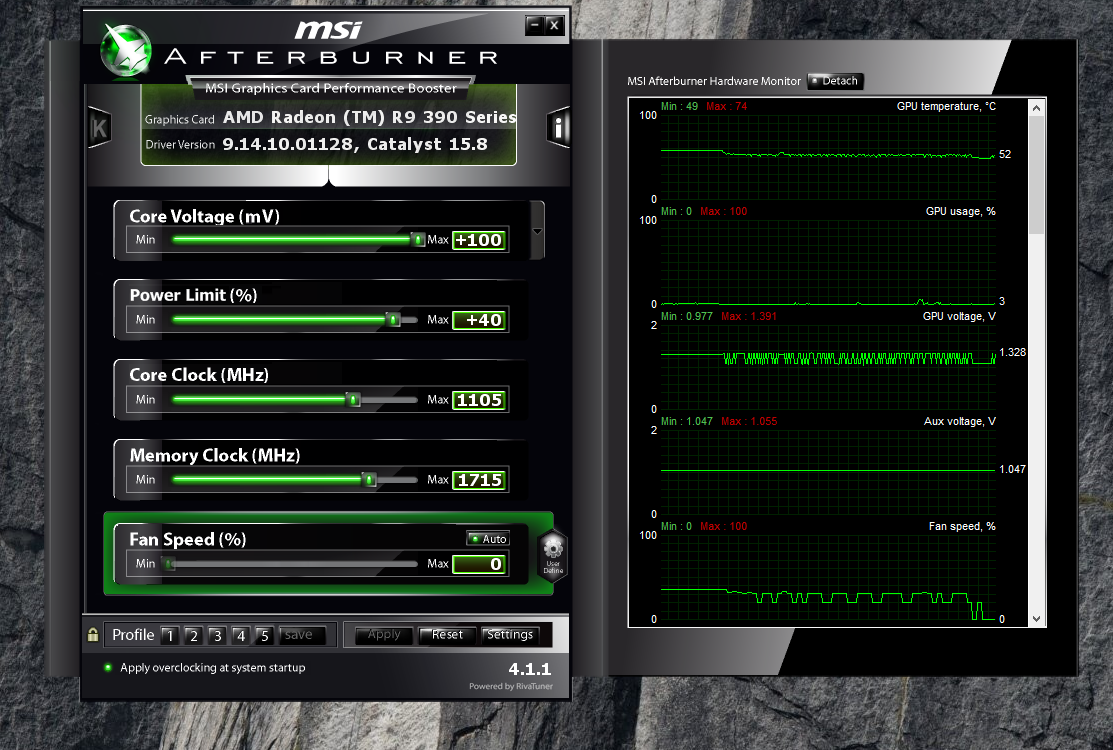This screenshot has width=1113, height=750.
Task: Click the Aux voltage graph label
Action: (x=960, y=421)
